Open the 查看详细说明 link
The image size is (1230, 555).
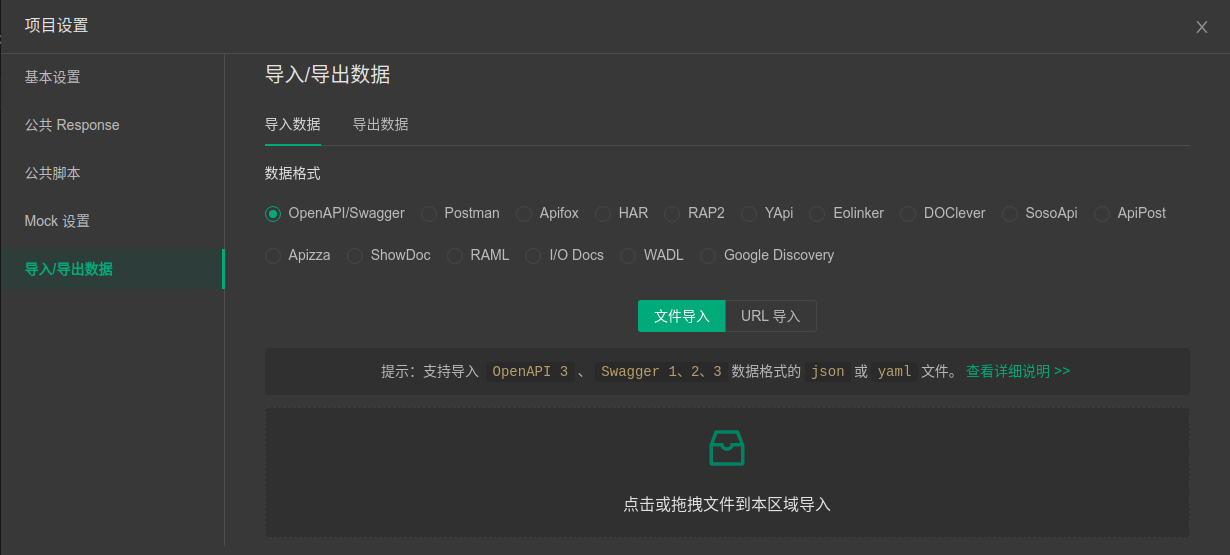click(x=1017, y=371)
